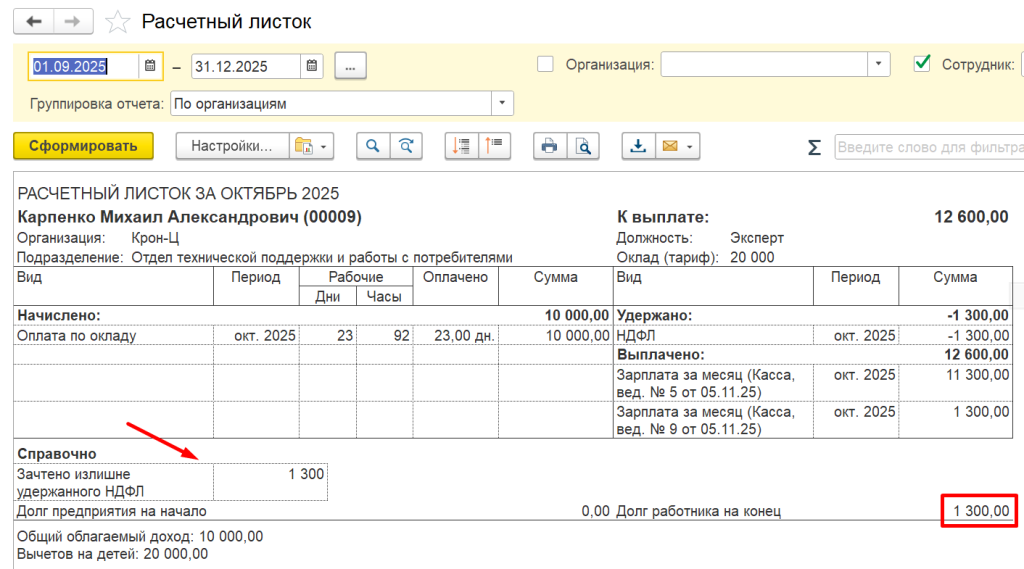Viewport: 1024px width, 569px height.
Task: Click the end date field 31.12.2025
Action: click(x=246, y=67)
